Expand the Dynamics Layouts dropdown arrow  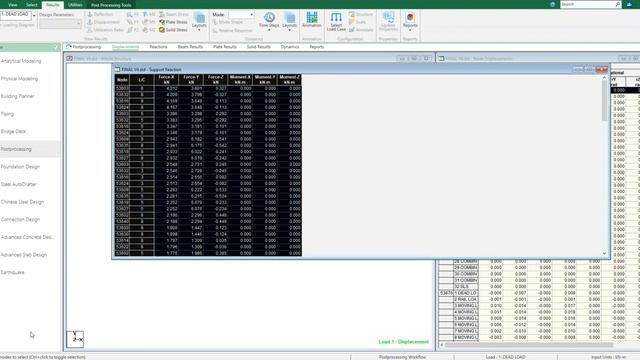(x=289, y=30)
